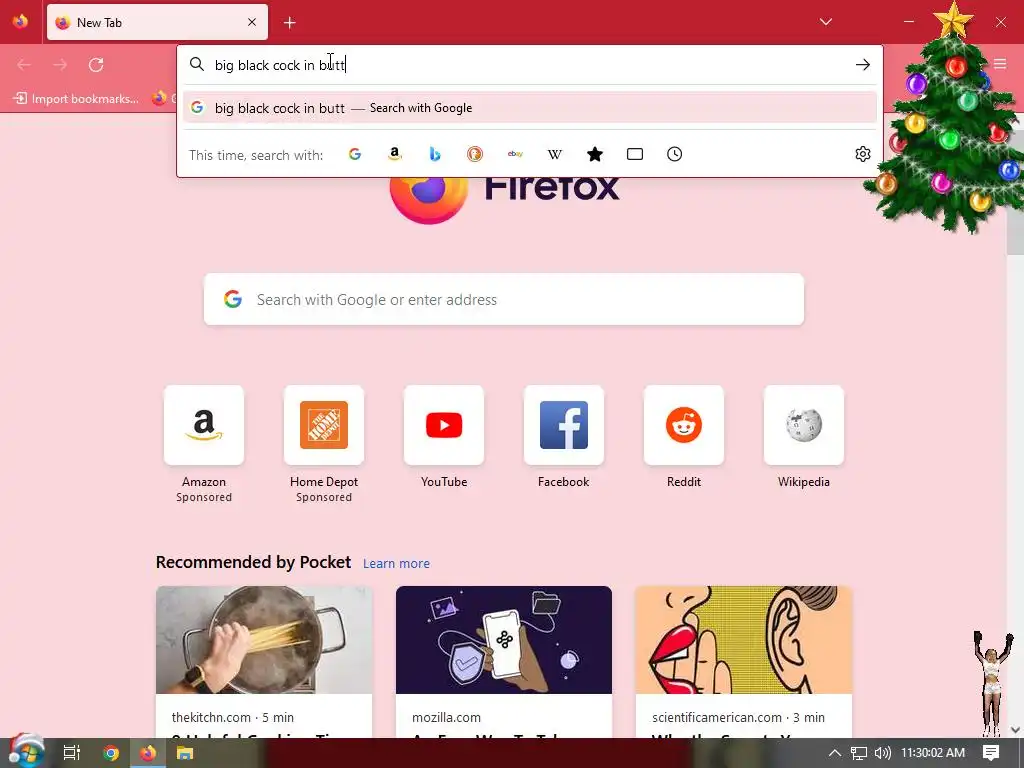Search this time with Bing
Image resolution: width=1024 pixels, height=768 pixels.
[x=435, y=154]
